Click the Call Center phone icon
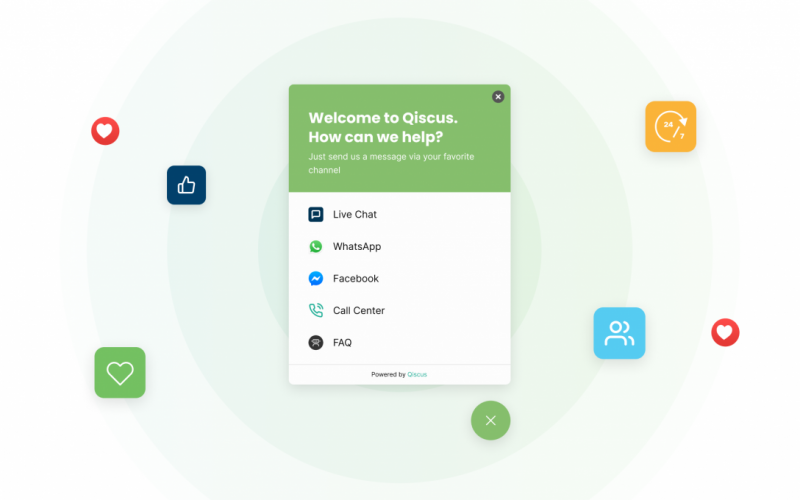Screen dimensions: 800x500 [x=316, y=311]
